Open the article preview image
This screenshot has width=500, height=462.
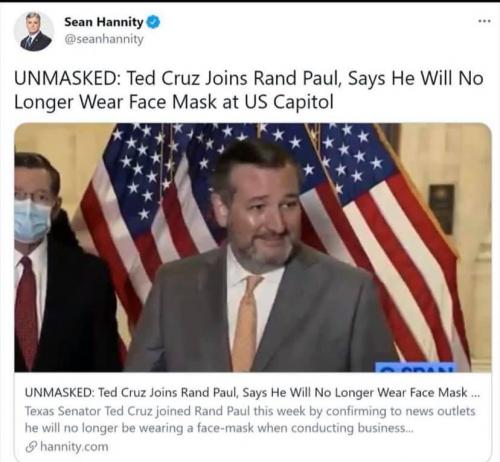(x=253, y=247)
